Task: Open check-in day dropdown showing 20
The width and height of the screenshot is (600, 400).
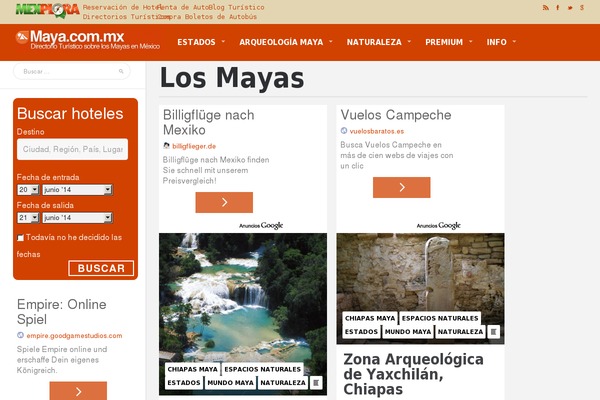Action: pyautogui.click(x=28, y=189)
